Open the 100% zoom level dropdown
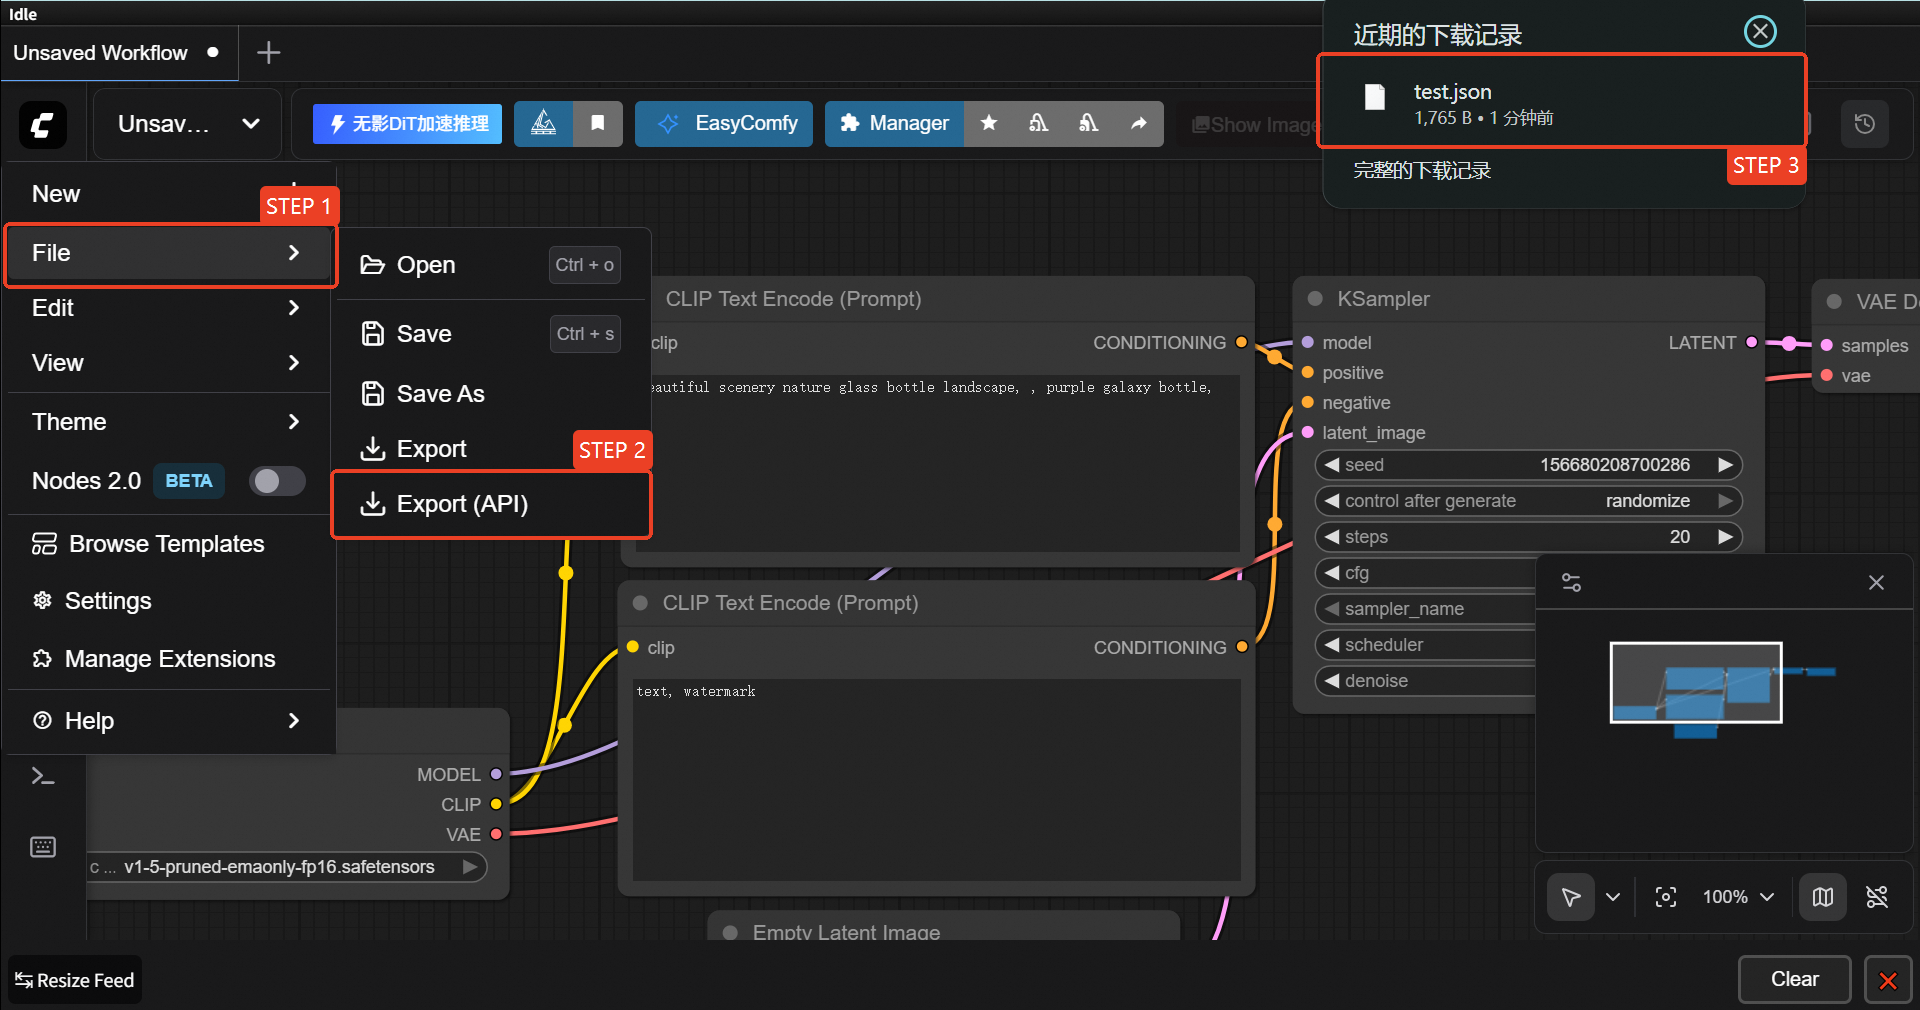 pos(1738,897)
